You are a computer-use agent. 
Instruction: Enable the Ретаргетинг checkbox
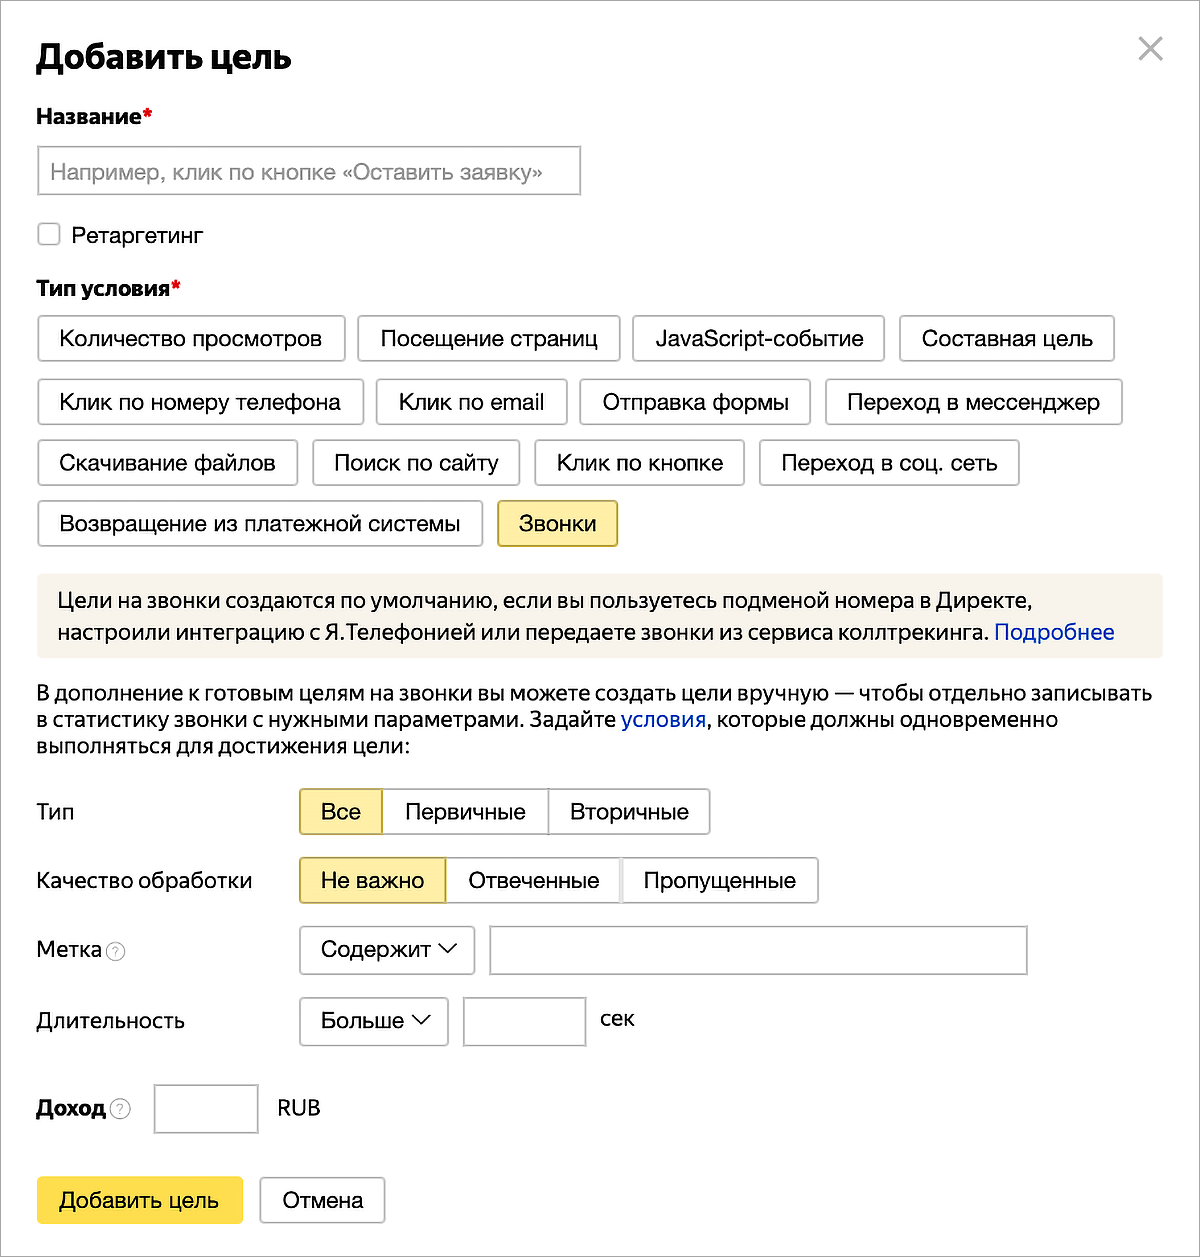click(x=49, y=235)
